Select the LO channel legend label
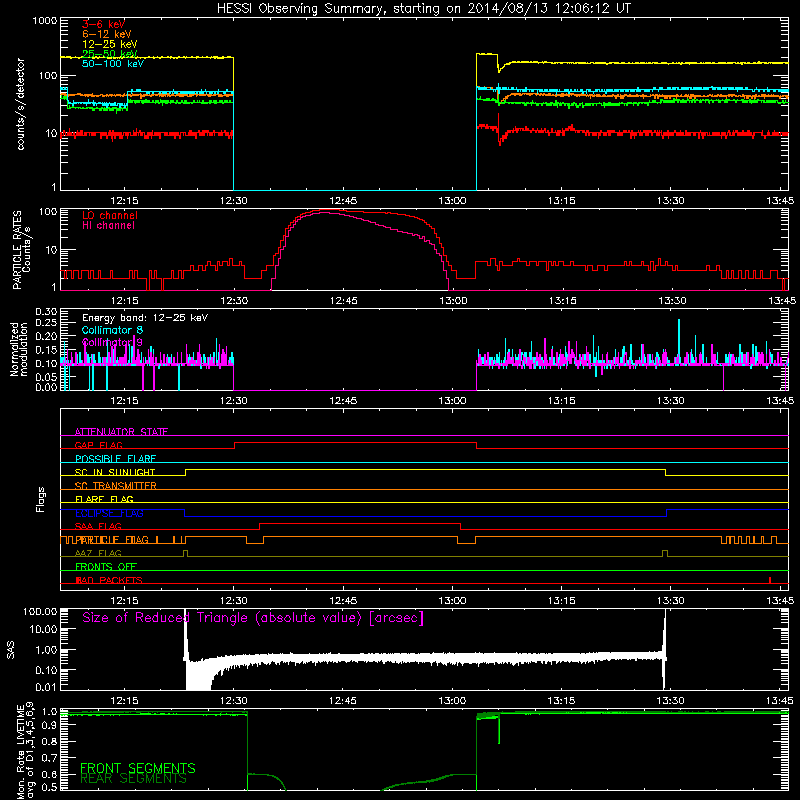Viewport: 800px width, 800px height. (110, 215)
